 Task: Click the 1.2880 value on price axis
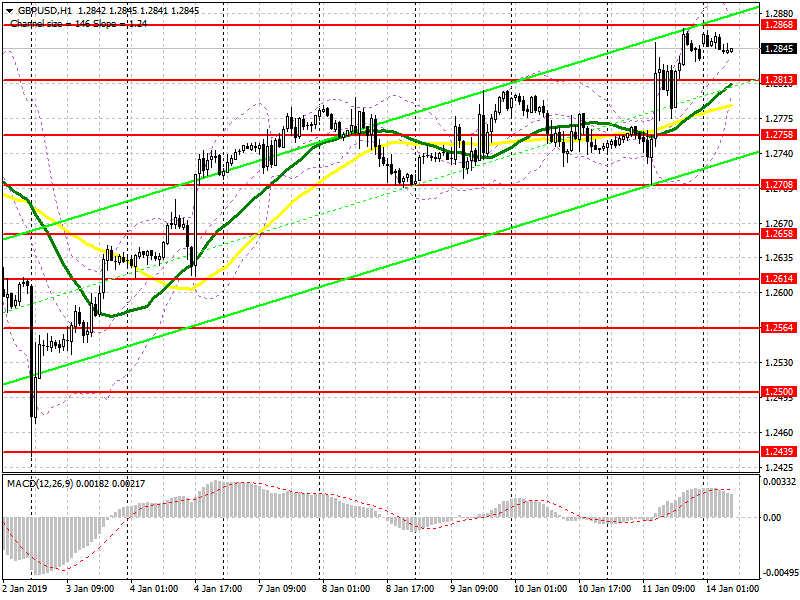pos(779,14)
